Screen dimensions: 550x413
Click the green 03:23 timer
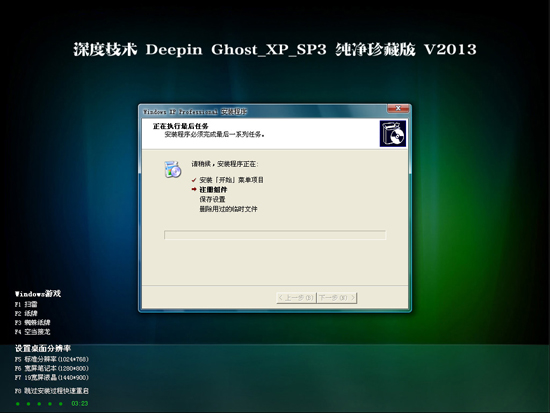pyautogui.click(x=80, y=404)
